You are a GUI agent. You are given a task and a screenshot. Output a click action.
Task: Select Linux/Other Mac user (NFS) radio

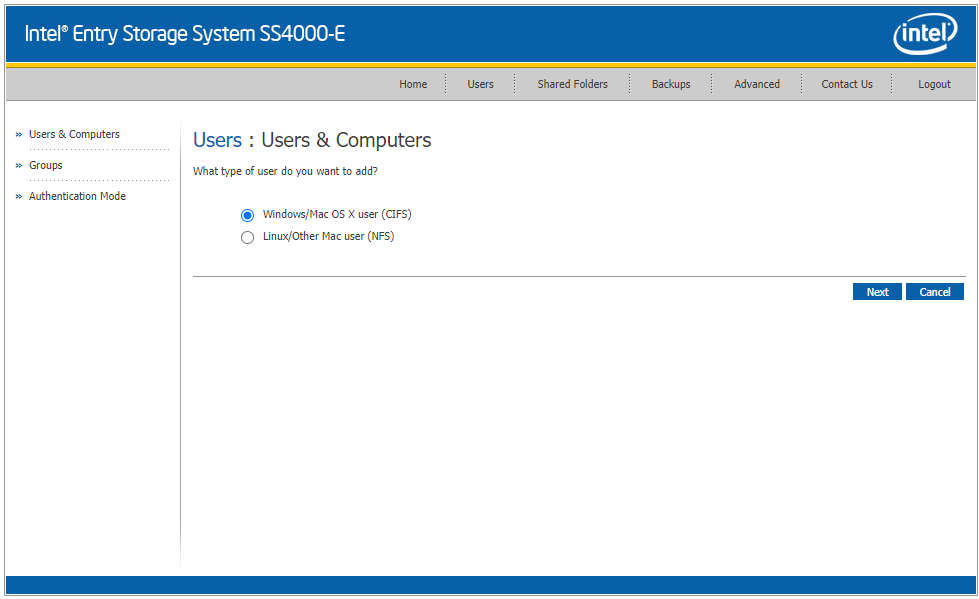[247, 237]
